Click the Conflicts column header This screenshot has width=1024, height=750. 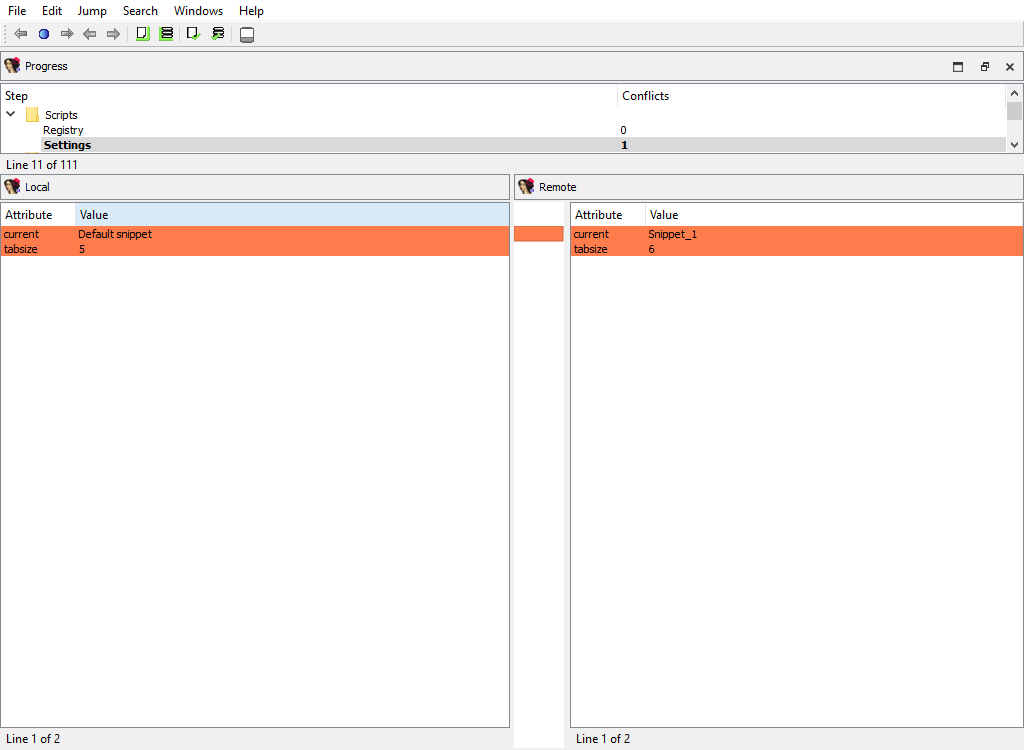(x=645, y=96)
